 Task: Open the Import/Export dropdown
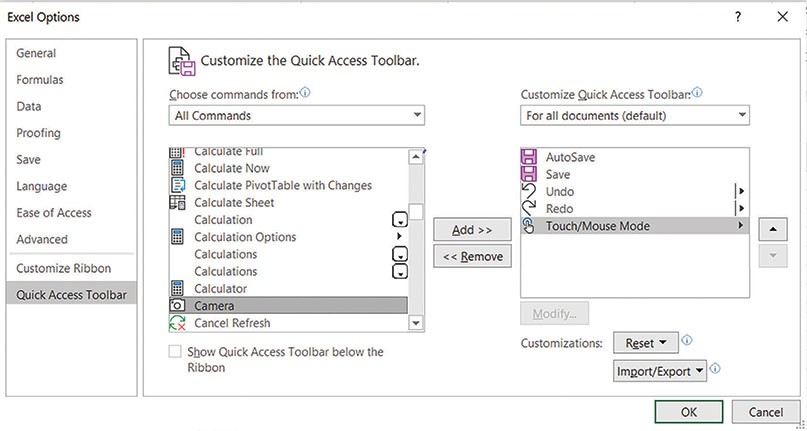click(660, 371)
